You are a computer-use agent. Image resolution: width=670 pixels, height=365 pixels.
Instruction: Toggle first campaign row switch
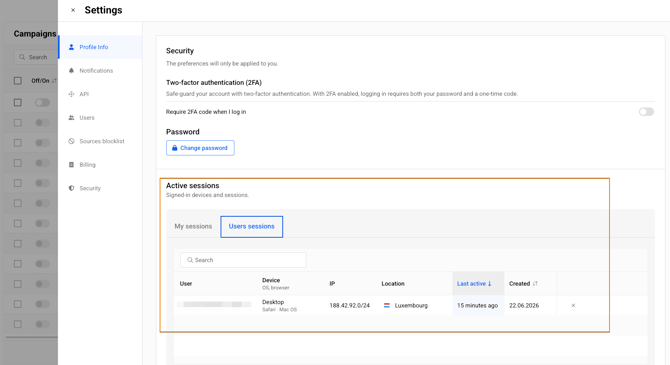click(42, 103)
